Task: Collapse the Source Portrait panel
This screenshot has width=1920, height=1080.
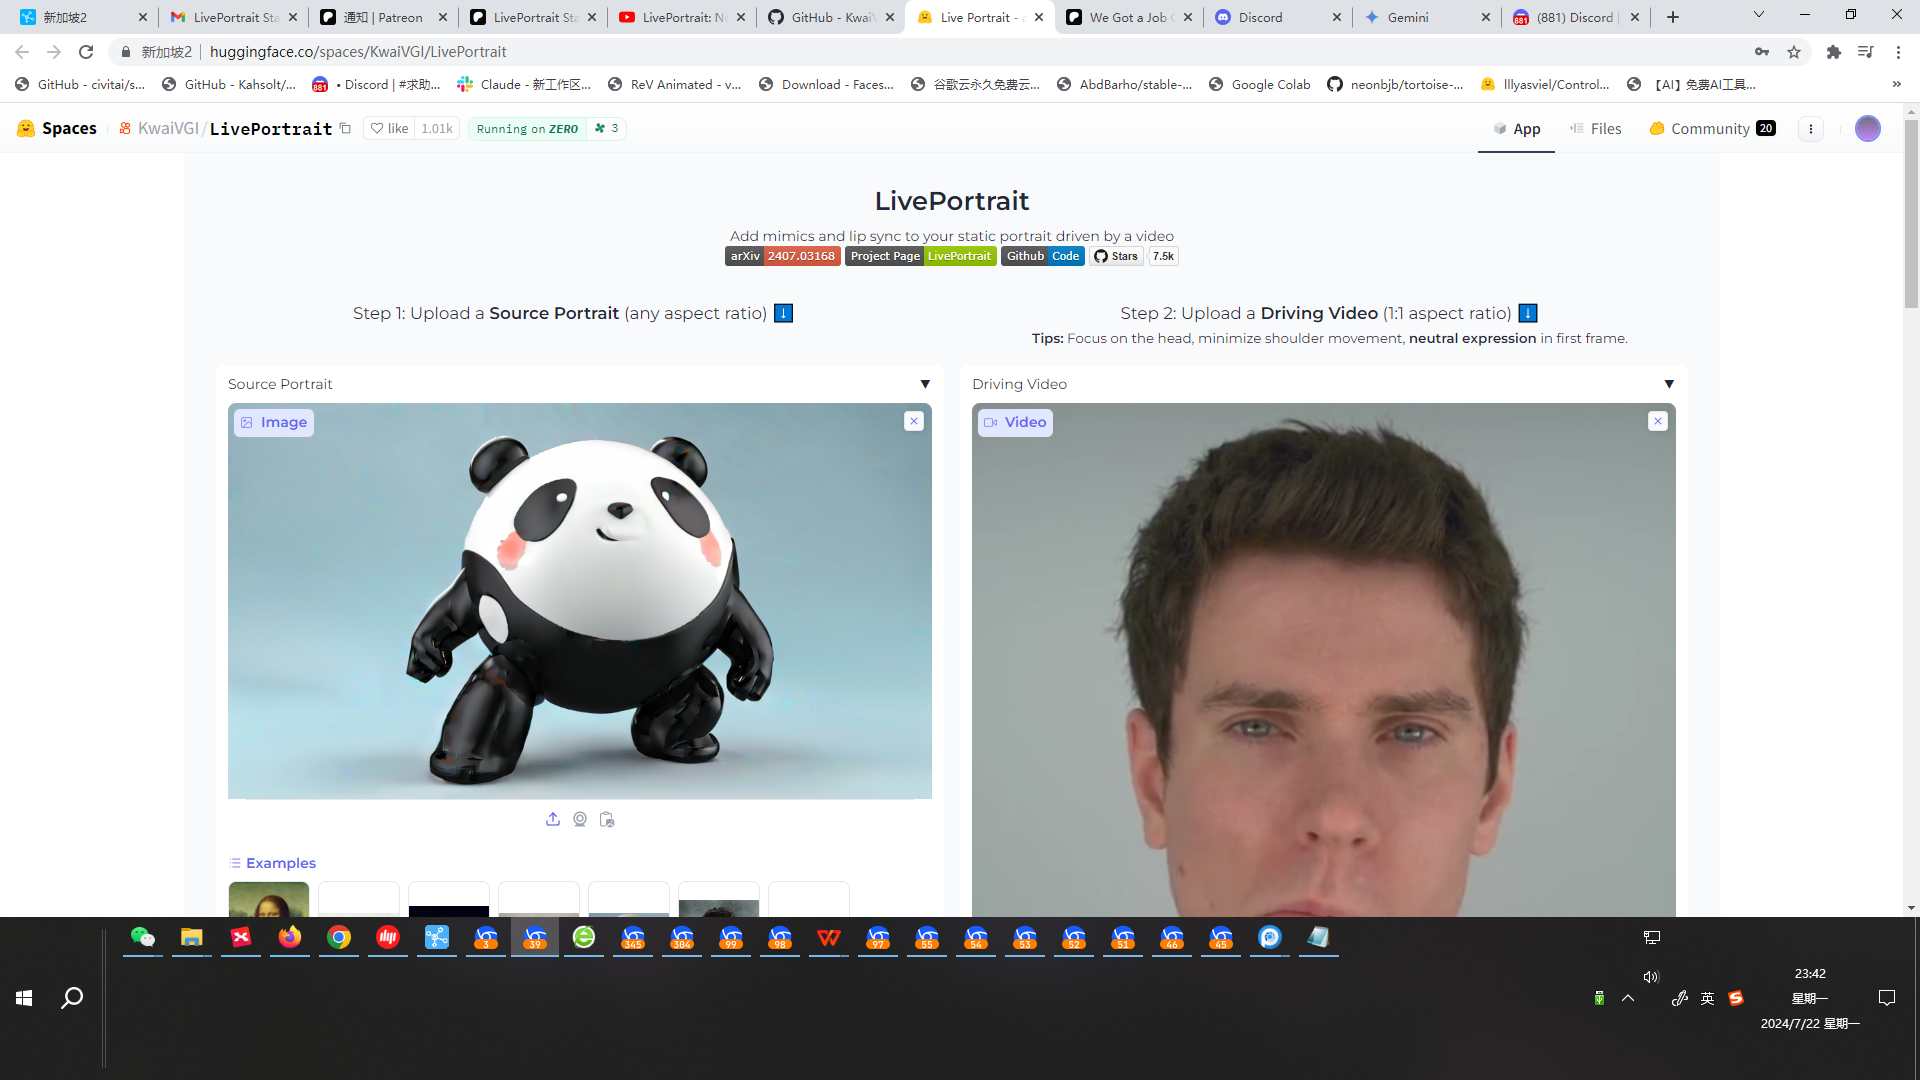Action: coord(925,384)
